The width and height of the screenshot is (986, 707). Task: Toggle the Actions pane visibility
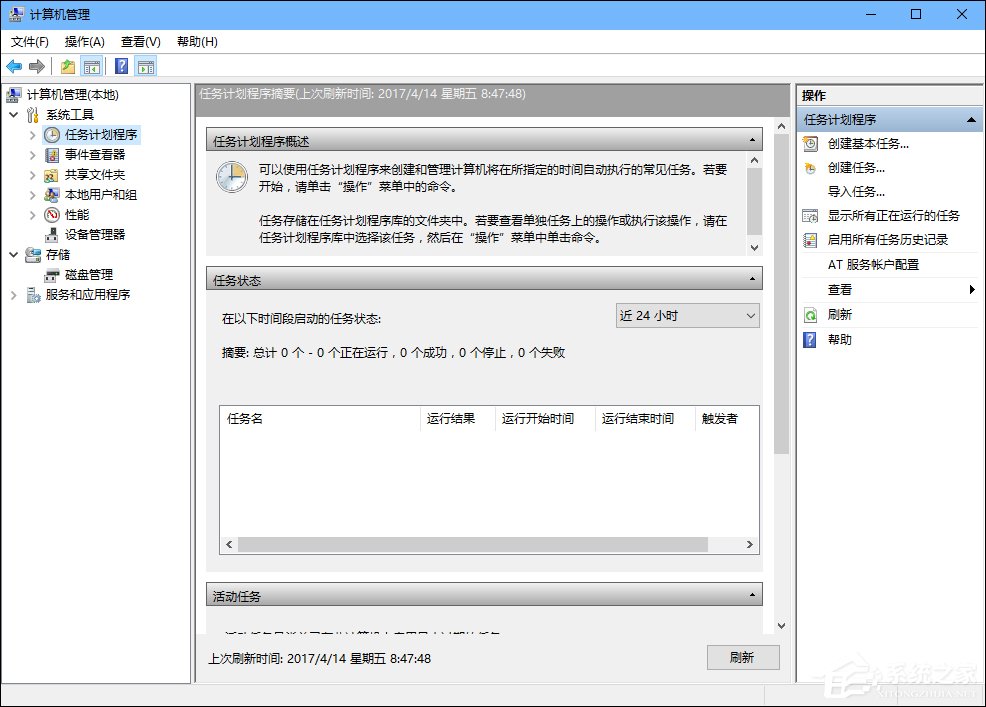point(146,66)
